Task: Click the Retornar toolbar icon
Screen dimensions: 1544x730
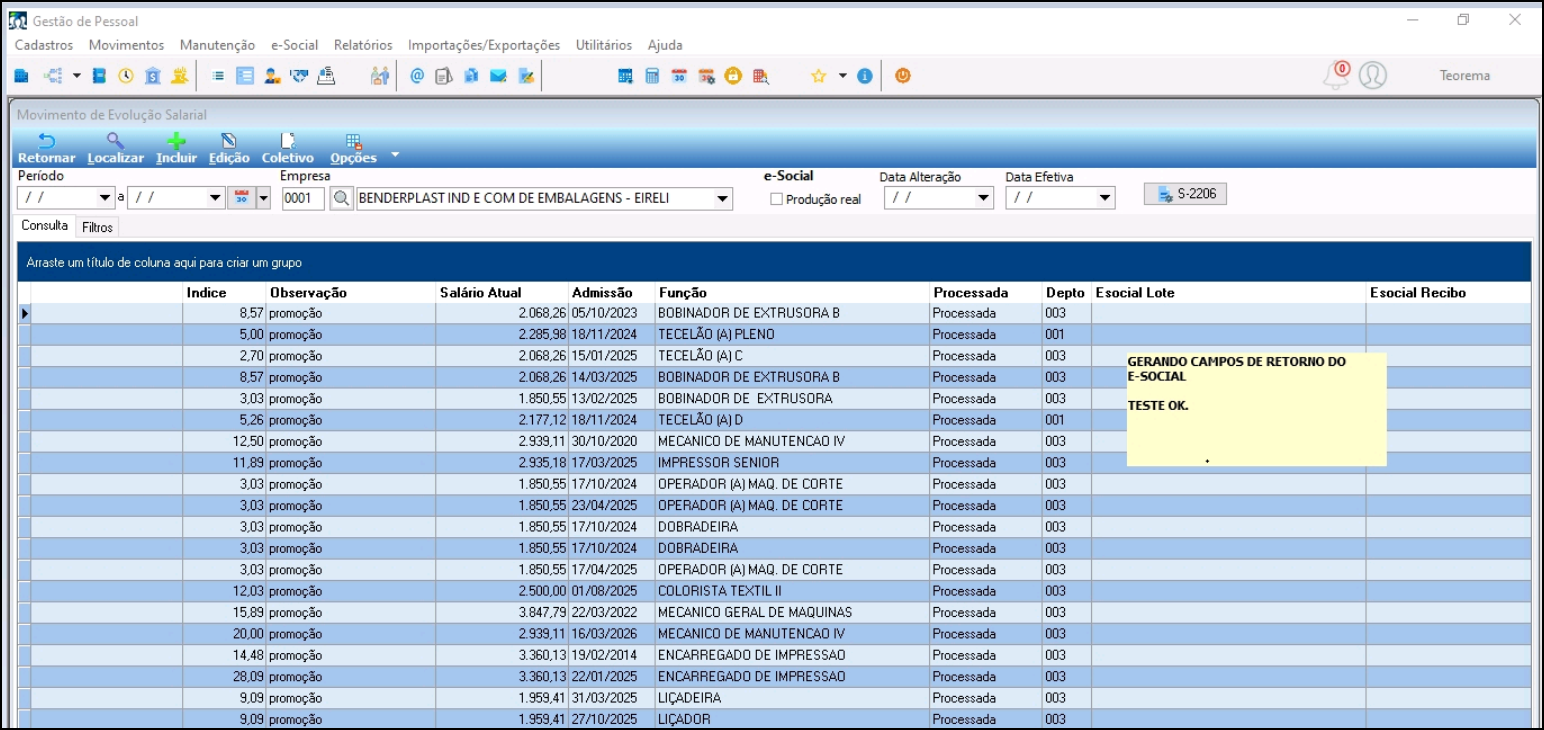Action: point(46,148)
